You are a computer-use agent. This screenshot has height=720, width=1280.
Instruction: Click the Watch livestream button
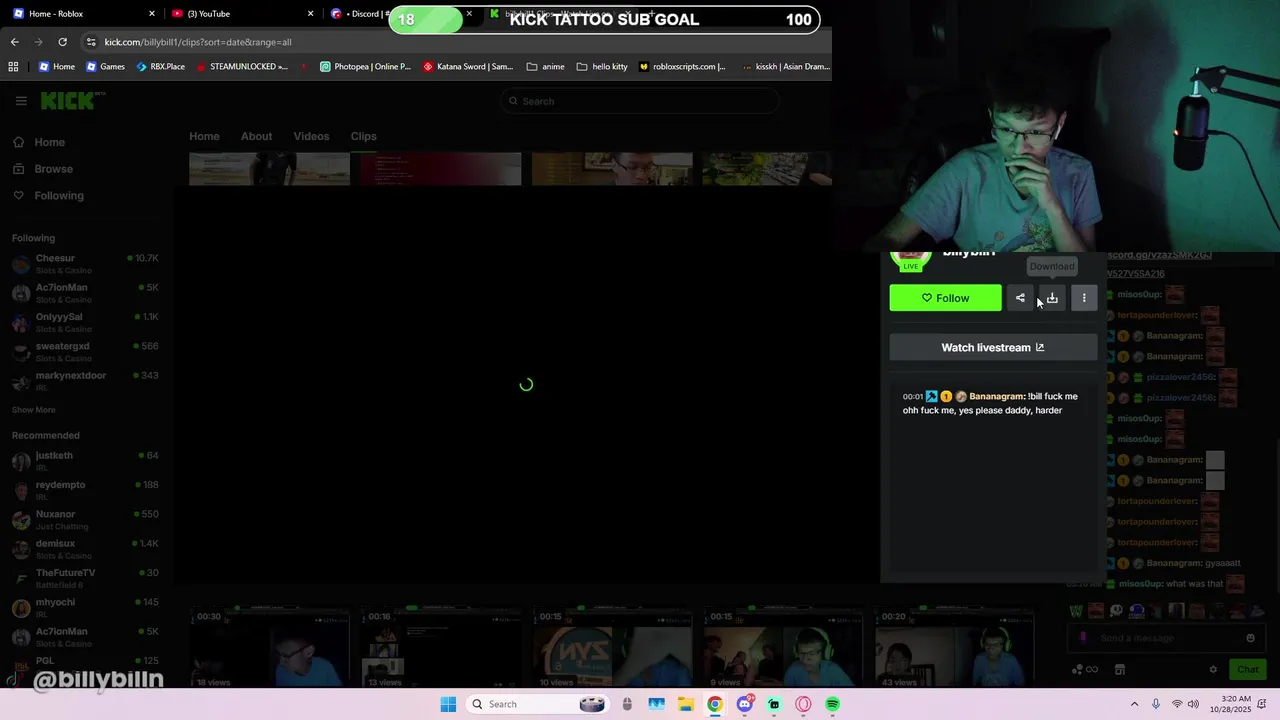pyautogui.click(x=993, y=347)
